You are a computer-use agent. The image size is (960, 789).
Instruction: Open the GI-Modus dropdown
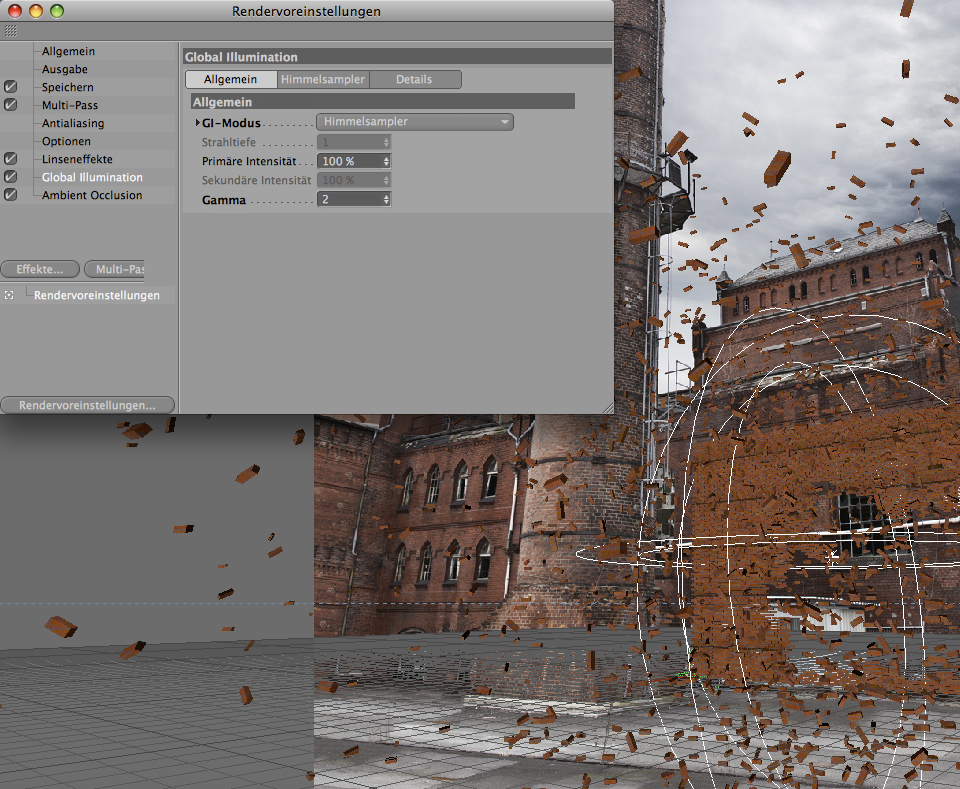(x=414, y=122)
